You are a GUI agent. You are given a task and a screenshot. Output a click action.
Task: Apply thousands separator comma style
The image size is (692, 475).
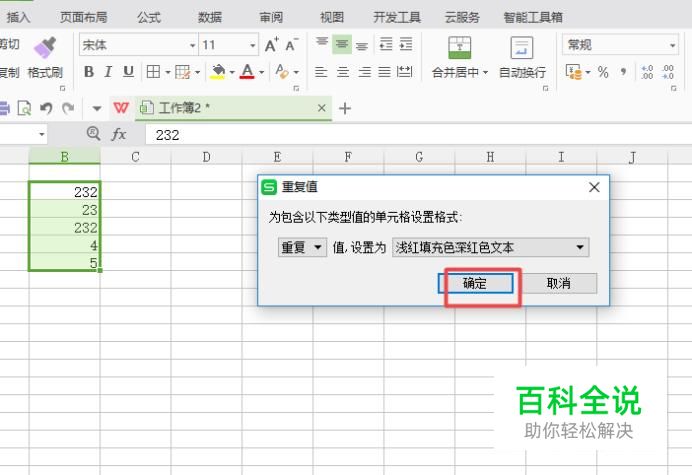point(623,72)
